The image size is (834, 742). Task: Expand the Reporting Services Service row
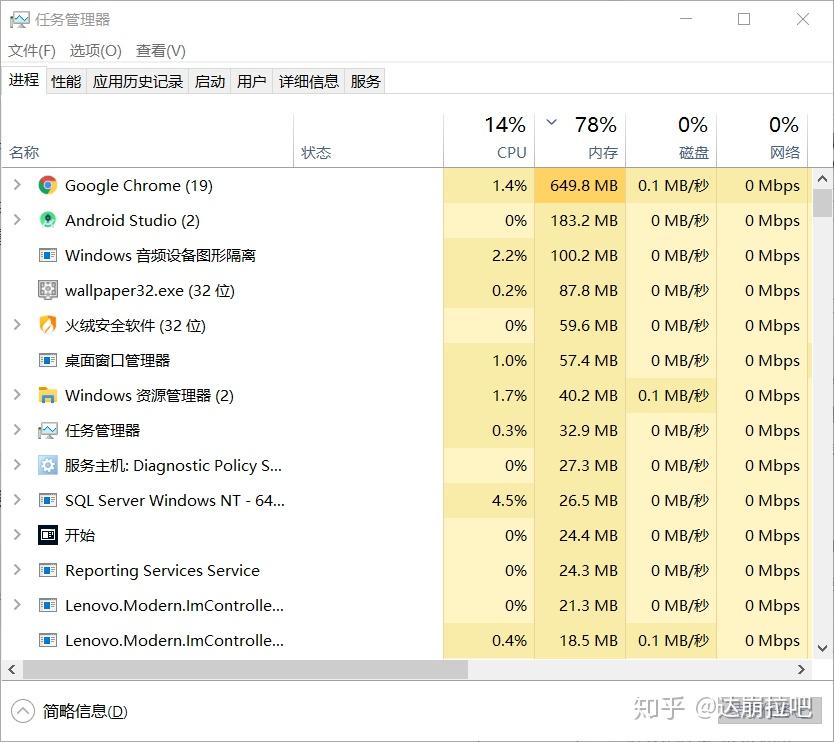17,570
